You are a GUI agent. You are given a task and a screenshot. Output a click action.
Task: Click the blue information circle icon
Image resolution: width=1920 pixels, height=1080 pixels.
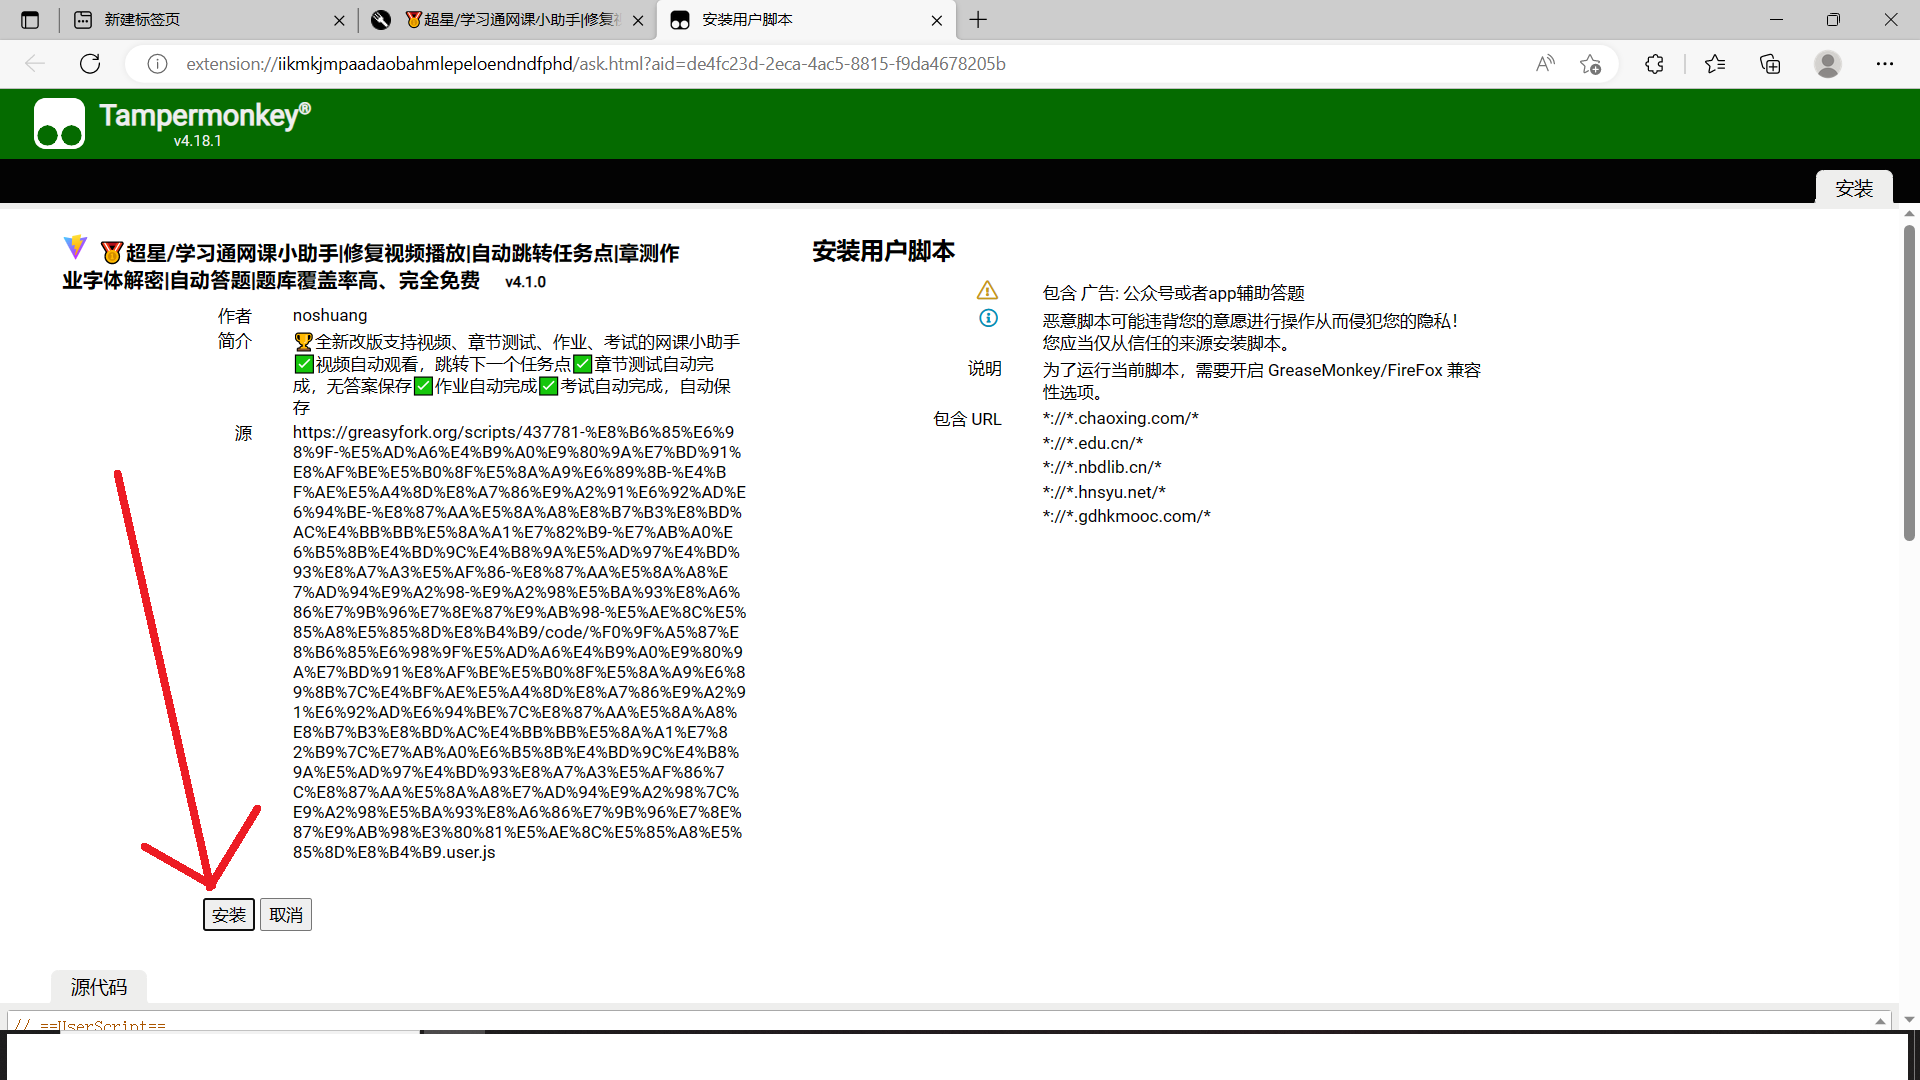(x=988, y=318)
